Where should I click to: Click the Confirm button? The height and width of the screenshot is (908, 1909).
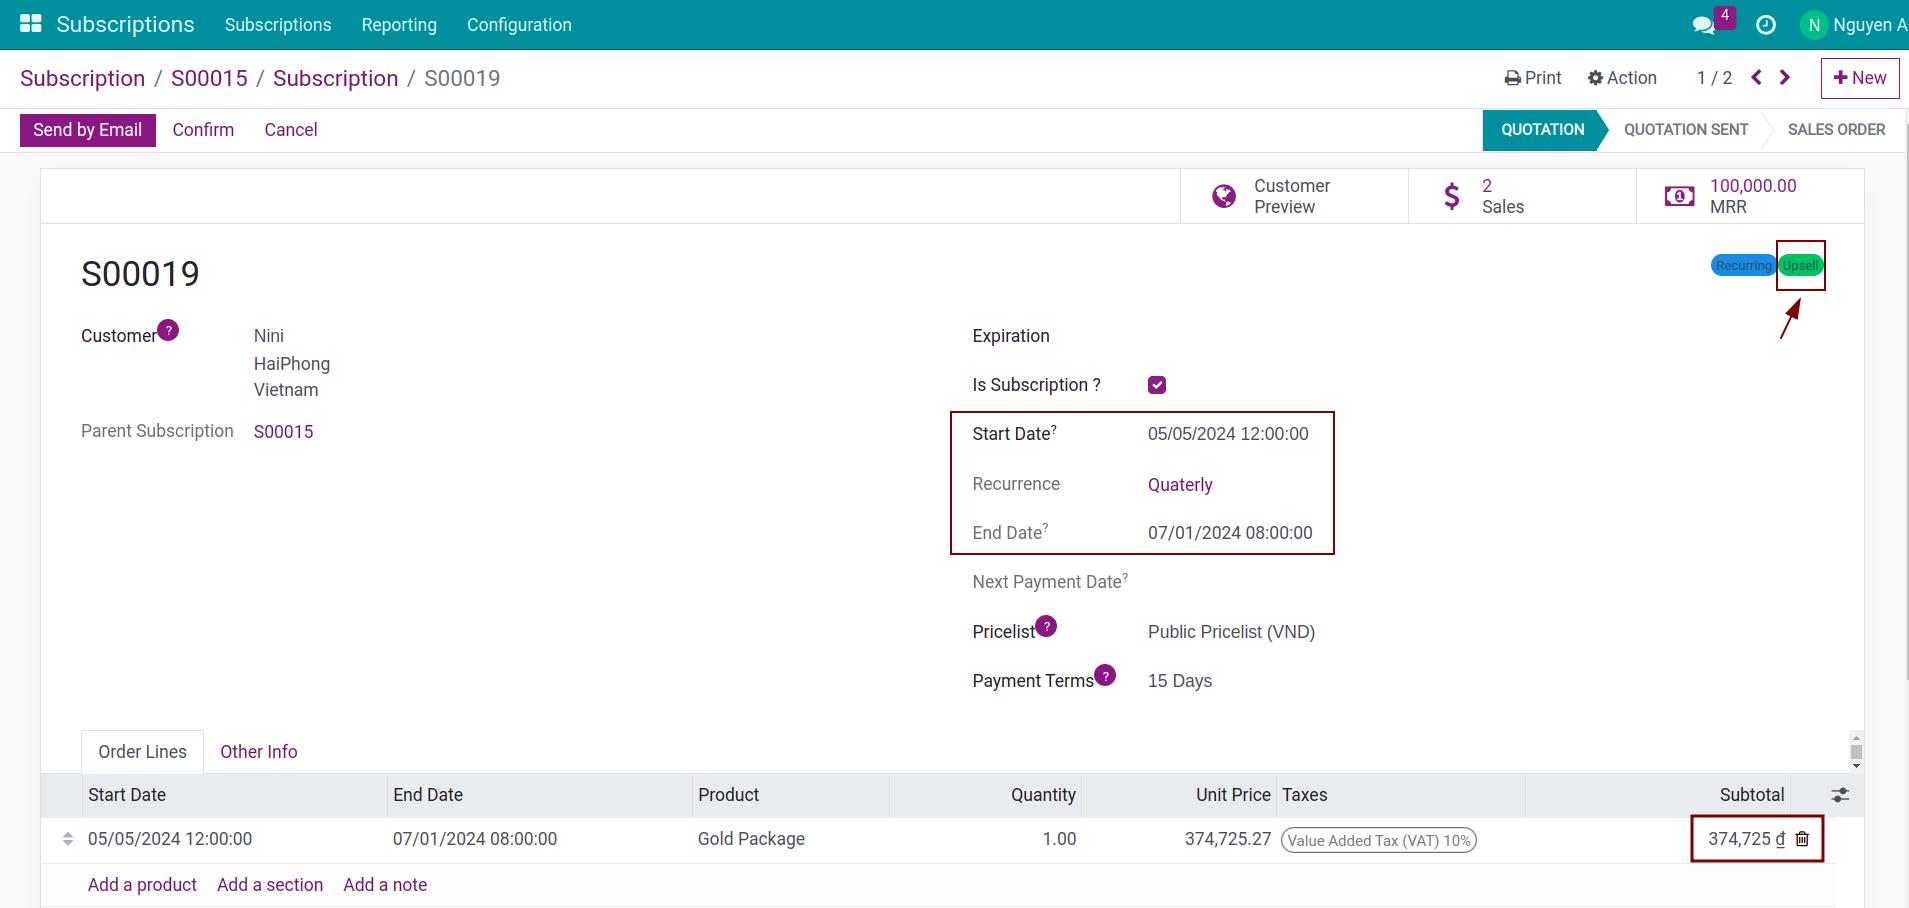click(203, 130)
